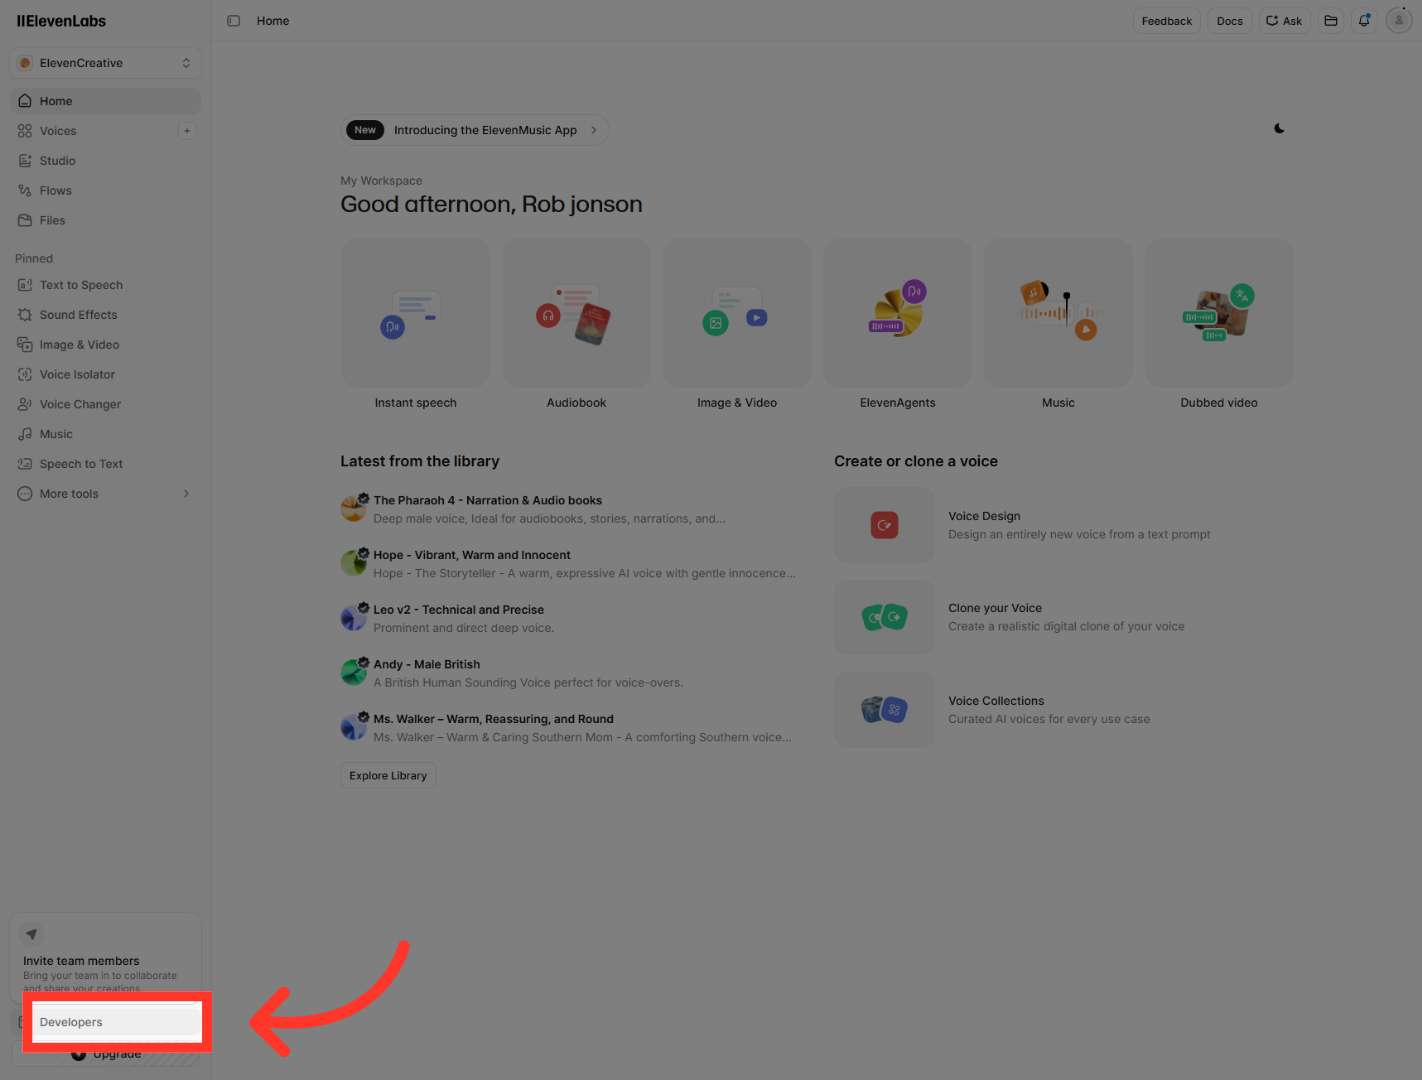
Task: Click the ElevenLabs logo
Action: 61,21
